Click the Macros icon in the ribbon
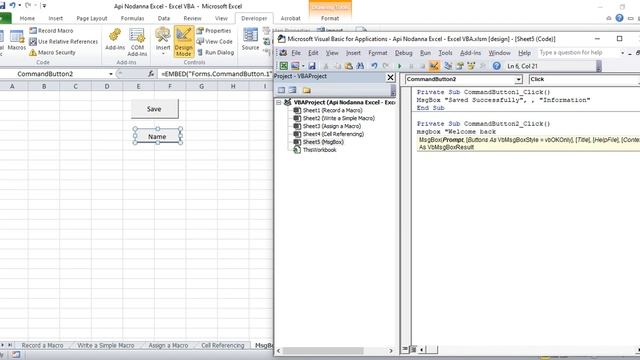This screenshot has width=640, height=360. pos(17,40)
